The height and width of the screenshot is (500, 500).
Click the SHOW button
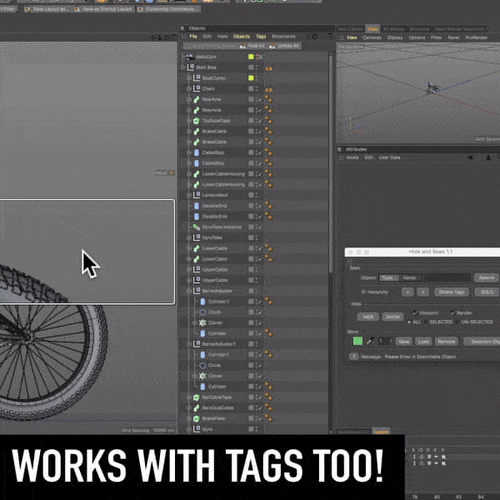pos(393,317)
